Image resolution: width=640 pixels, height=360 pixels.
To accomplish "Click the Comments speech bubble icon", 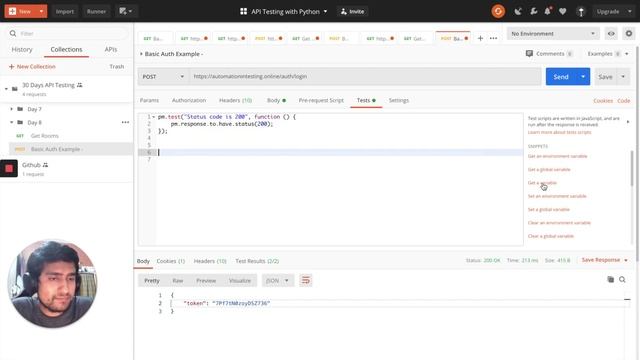I will (x=529, y=53).
